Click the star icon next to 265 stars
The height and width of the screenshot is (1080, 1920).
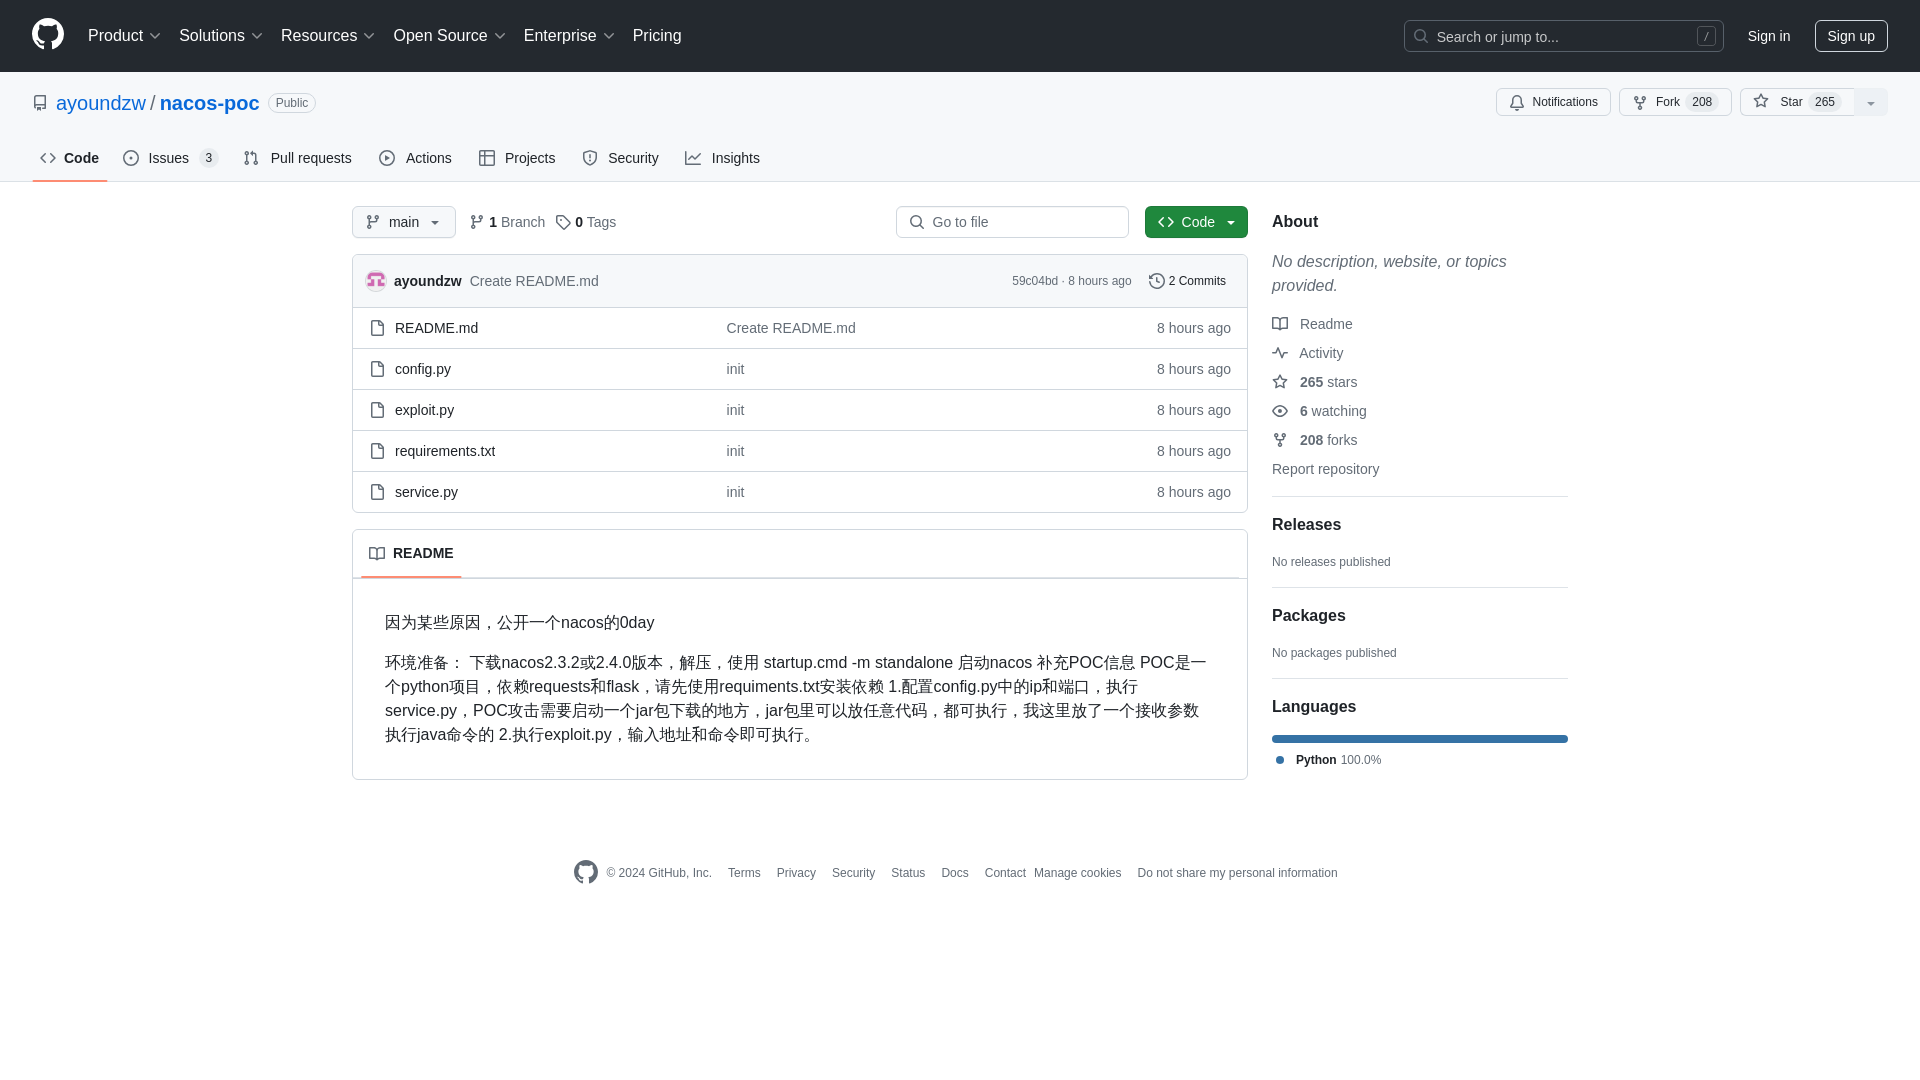pos(1280,382)
